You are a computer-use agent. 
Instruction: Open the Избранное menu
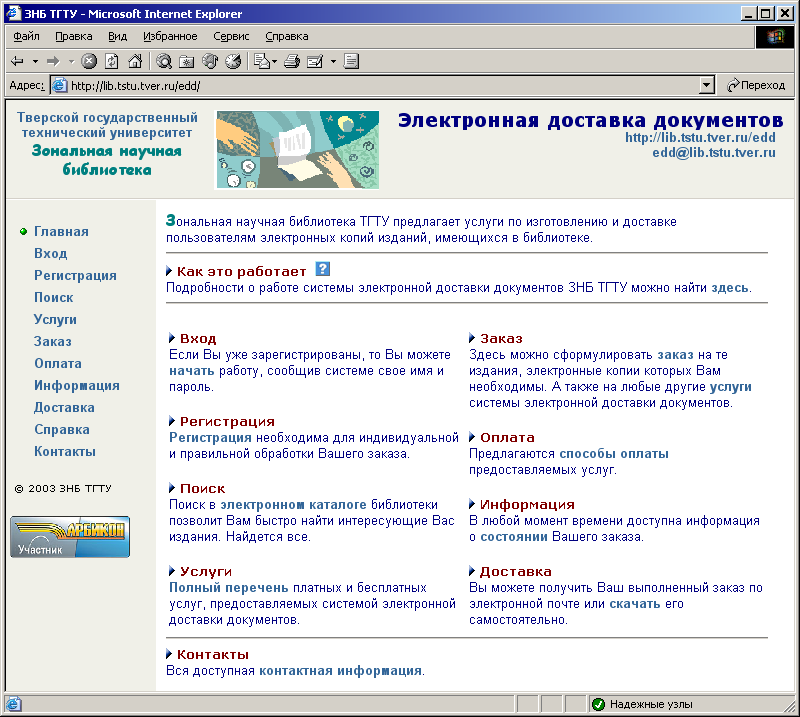coord(170,36)
